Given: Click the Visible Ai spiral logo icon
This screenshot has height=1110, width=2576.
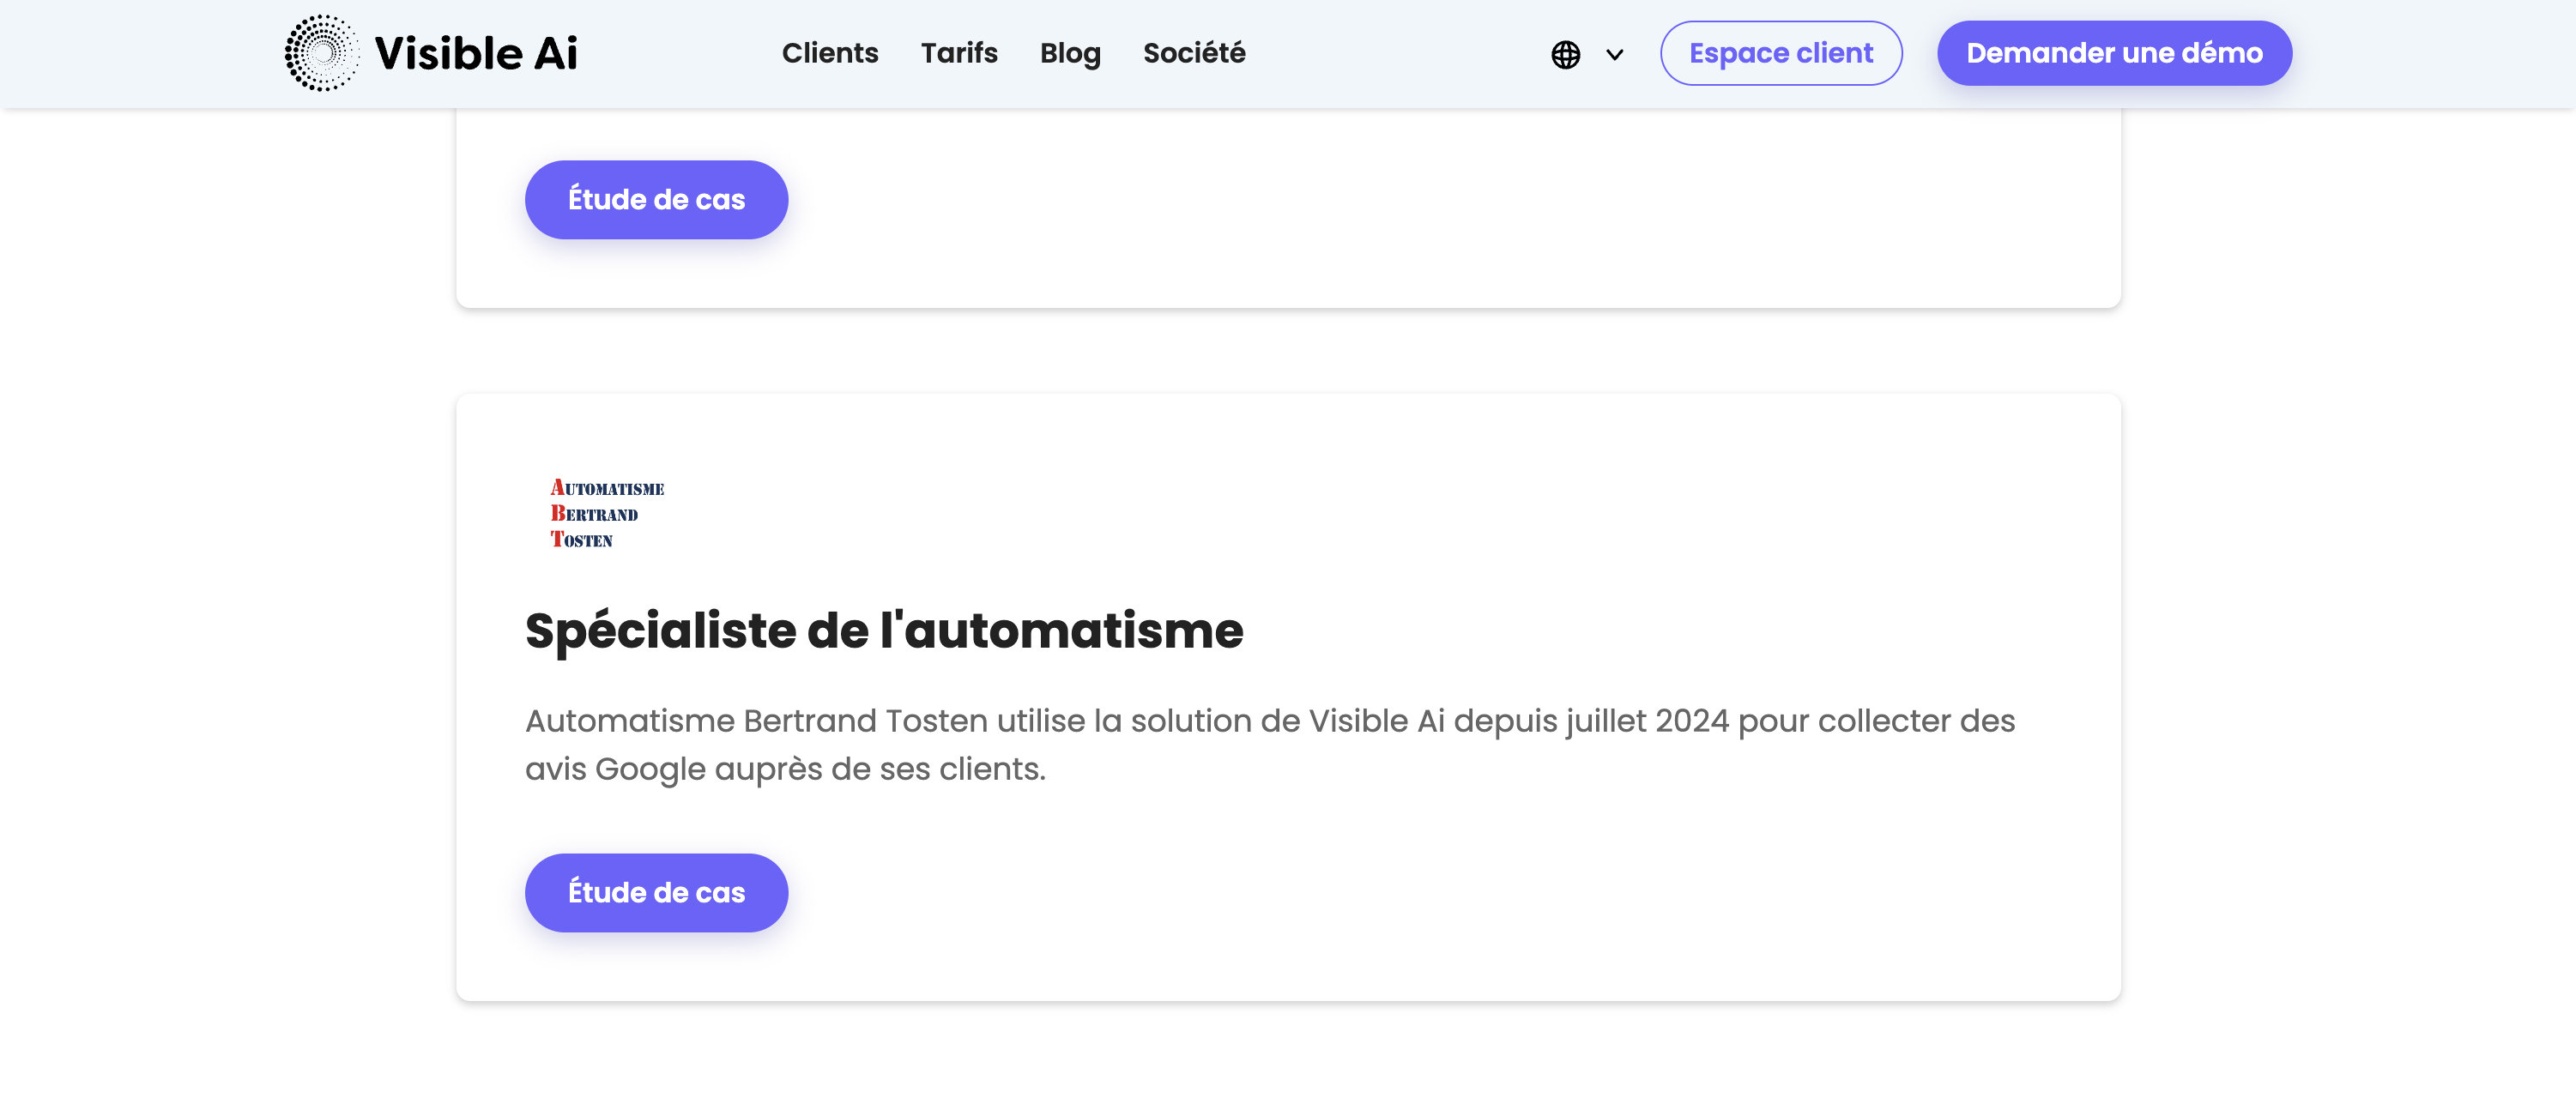Looking at the screenshot, I should 321,53.
